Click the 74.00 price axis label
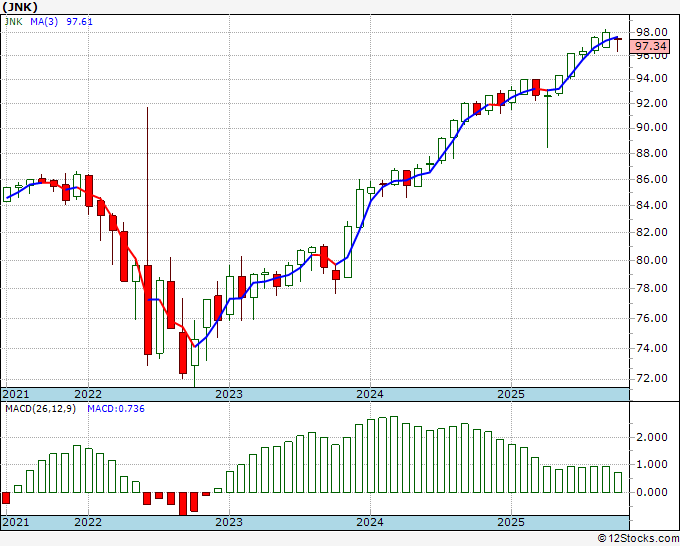The height and width of the screenshot is (546, 680). coord(651,348)
